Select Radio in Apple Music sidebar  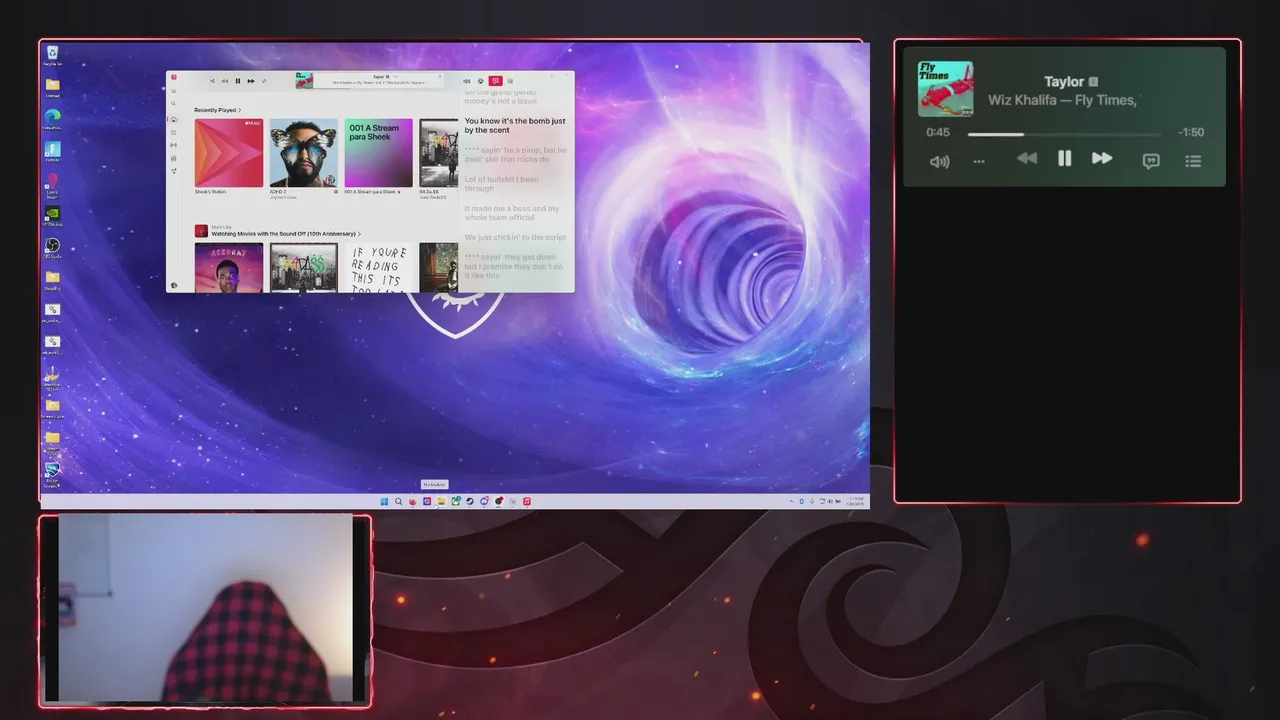point(173,145)
